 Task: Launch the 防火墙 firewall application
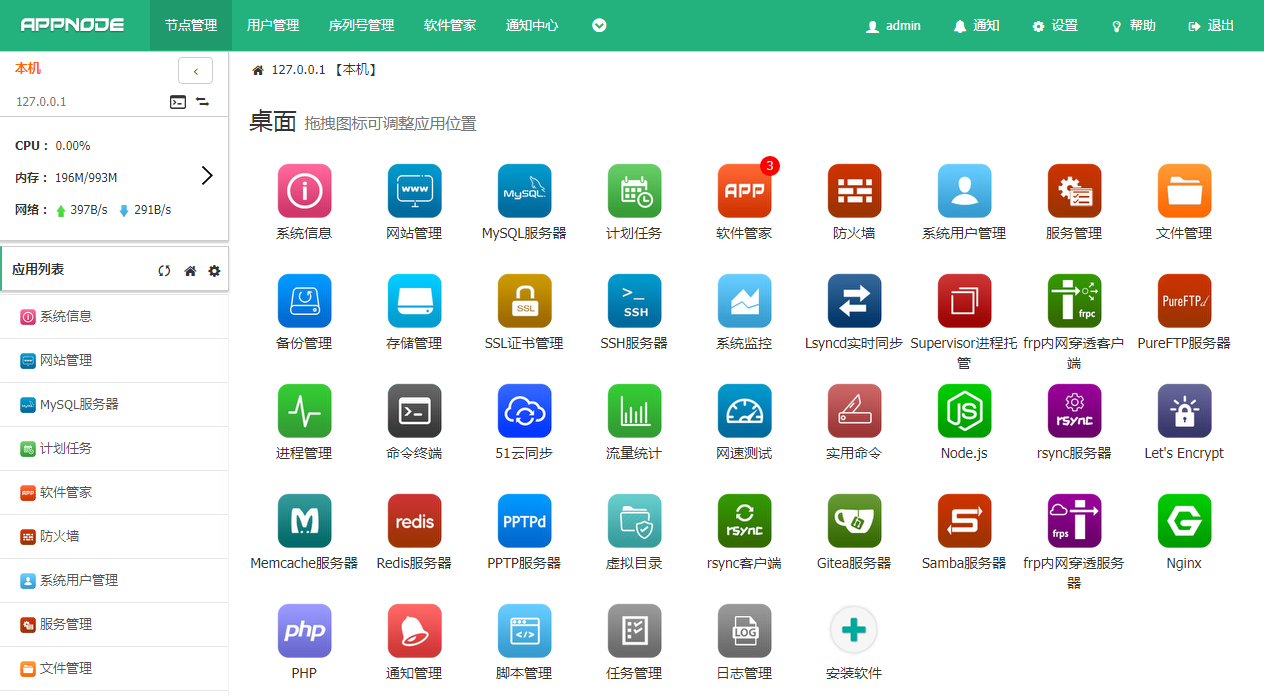pyautogui.click(x=854, y=191)
